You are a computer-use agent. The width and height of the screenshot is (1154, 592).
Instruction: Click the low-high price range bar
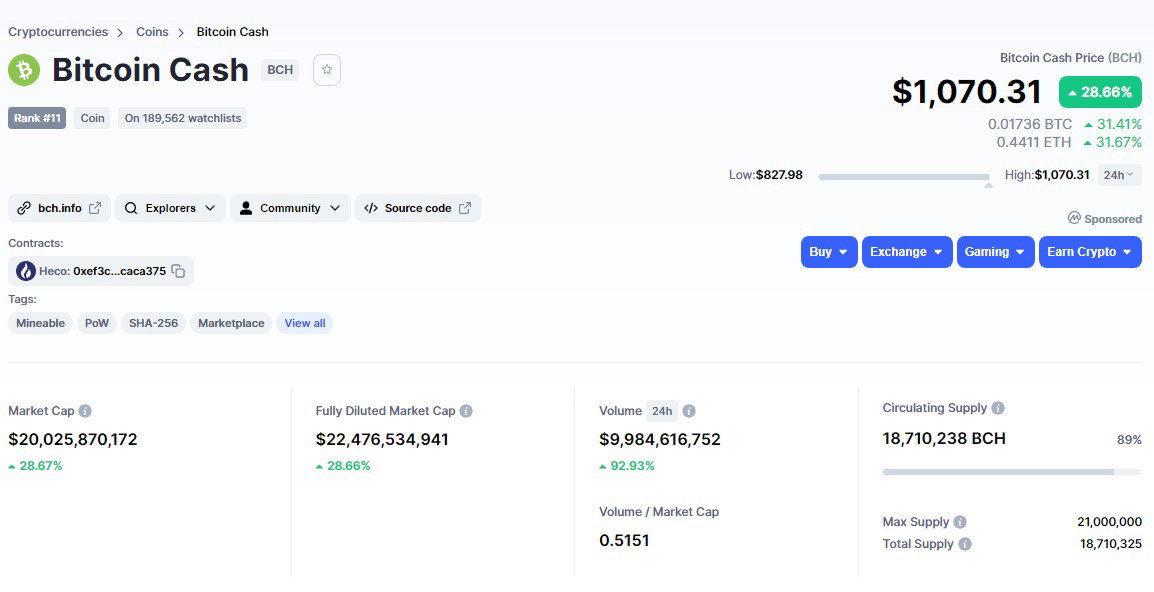(x=904, y=177)
